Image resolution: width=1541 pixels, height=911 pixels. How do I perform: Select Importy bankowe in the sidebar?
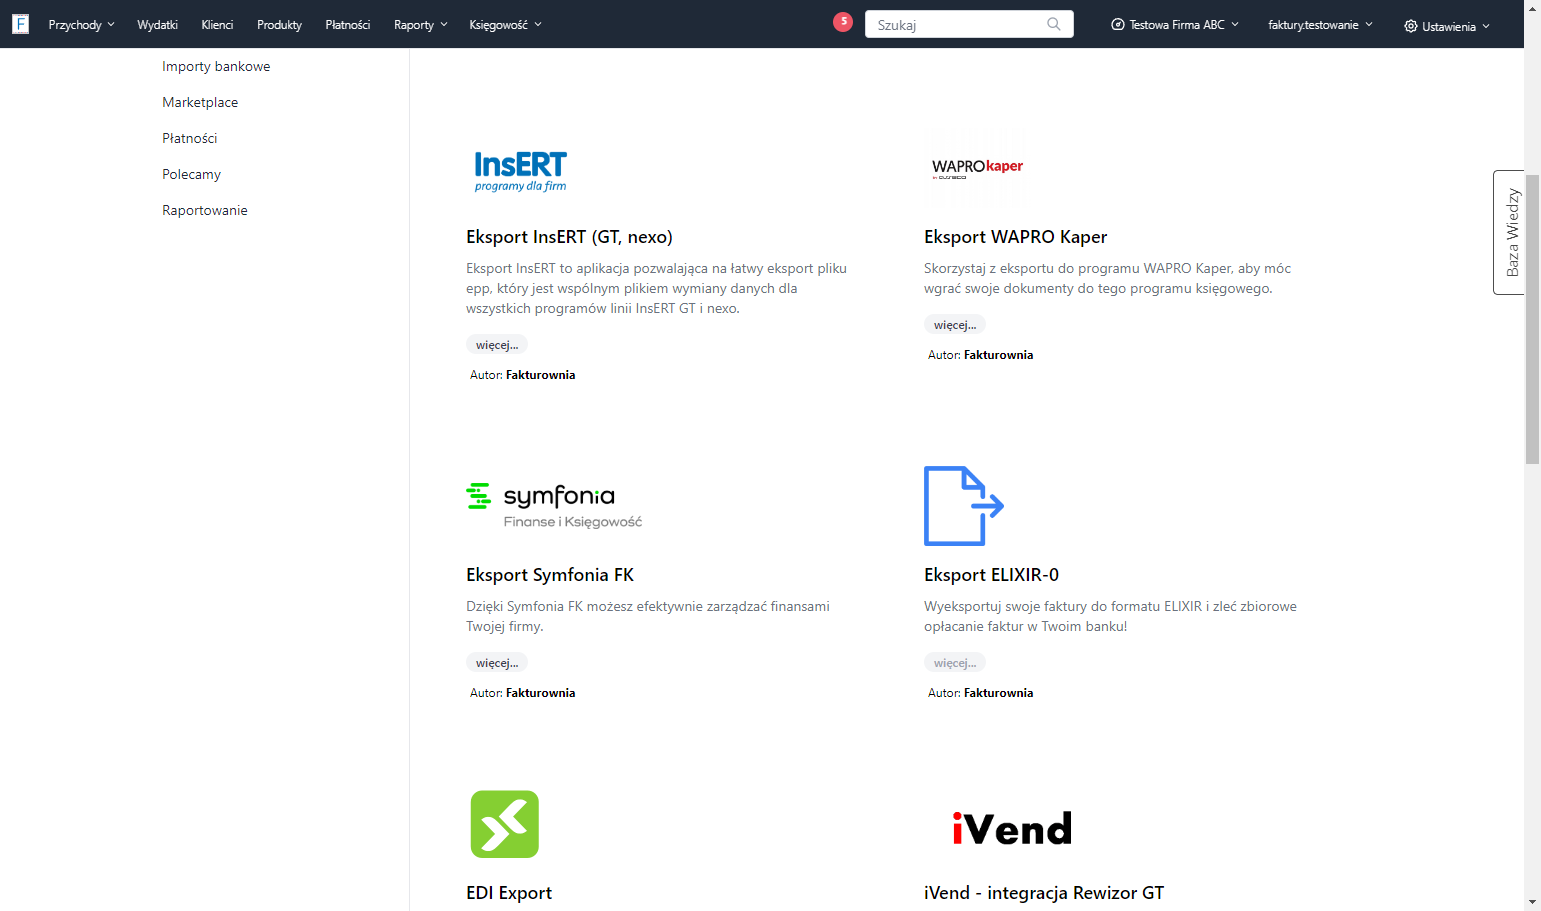pyautogui.click(x=216, y=66)
